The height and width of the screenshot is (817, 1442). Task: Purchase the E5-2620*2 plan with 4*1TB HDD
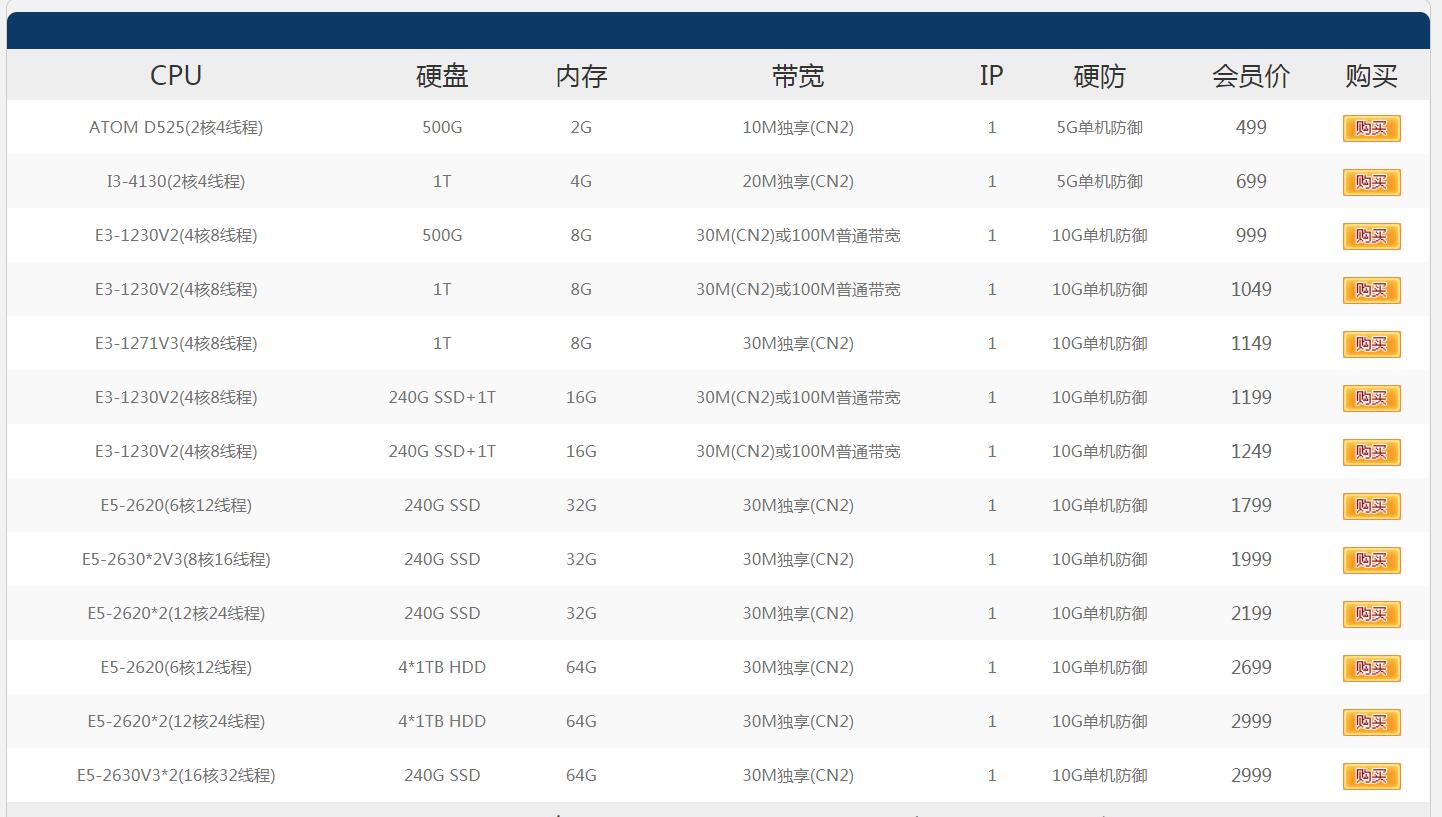(1371, 722)
